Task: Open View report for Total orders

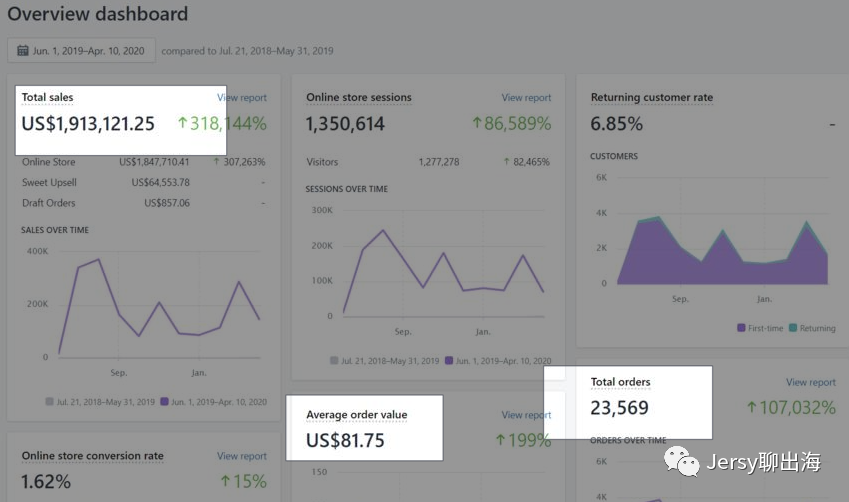Action: click(810, 382)
